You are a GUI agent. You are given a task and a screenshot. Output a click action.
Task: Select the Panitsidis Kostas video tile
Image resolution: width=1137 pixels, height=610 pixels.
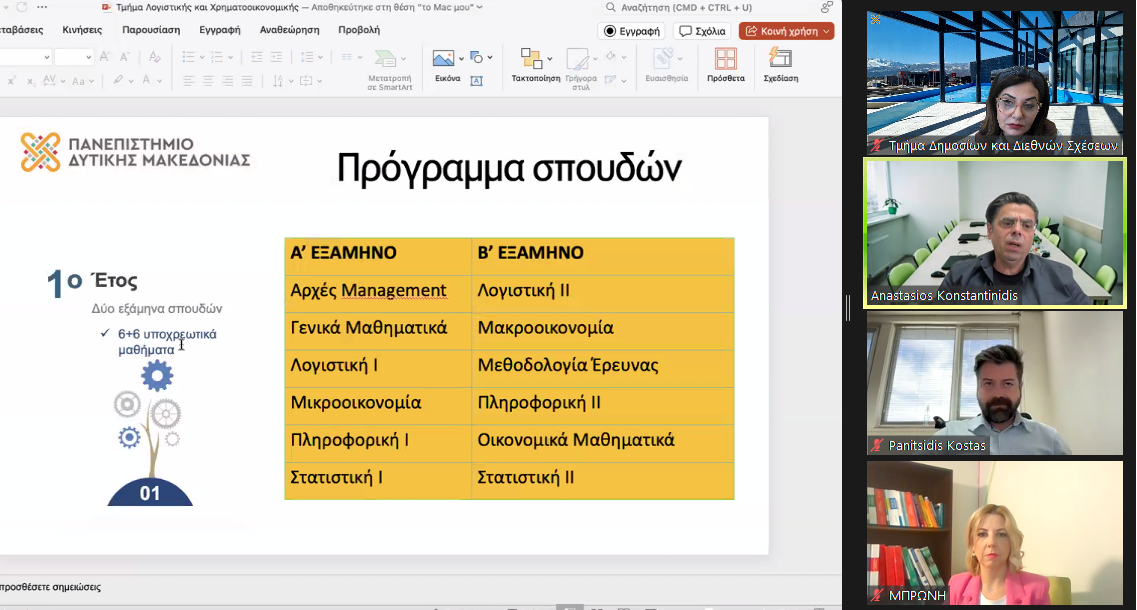coord(995,383)
